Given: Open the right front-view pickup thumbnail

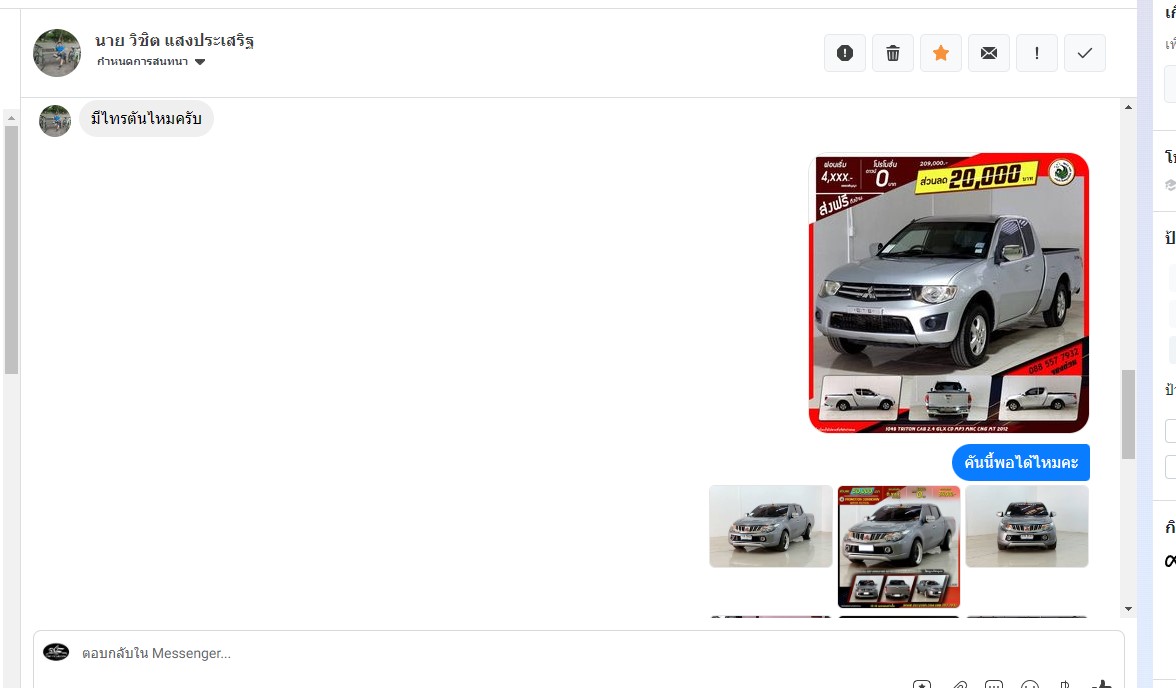Looking at the screenshot, I should pos(1027,526).
